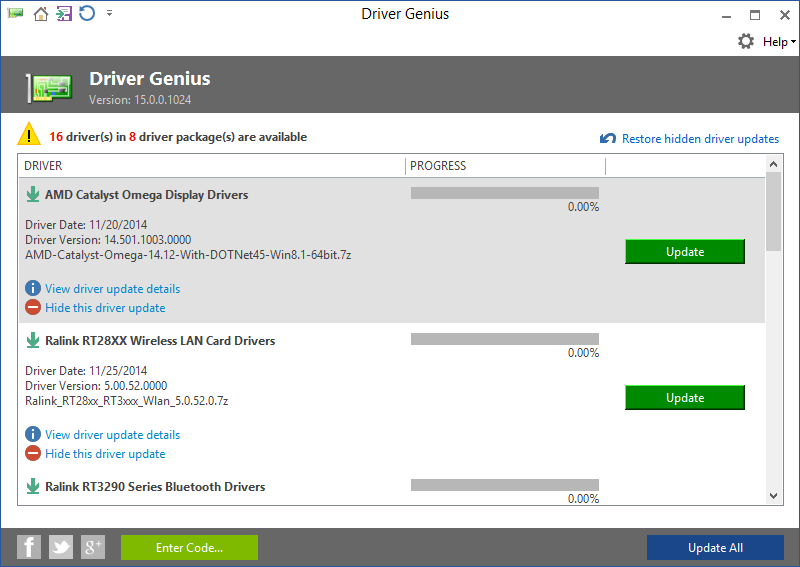Open the Google Plus share icon
This screenshot has width=800, height=567.
pyautogui.click(x=93, y=548)
